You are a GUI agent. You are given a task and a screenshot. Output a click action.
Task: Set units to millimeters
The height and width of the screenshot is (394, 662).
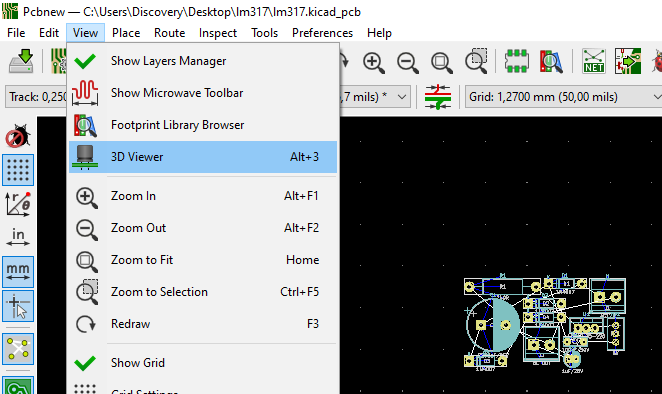point(18,272)
